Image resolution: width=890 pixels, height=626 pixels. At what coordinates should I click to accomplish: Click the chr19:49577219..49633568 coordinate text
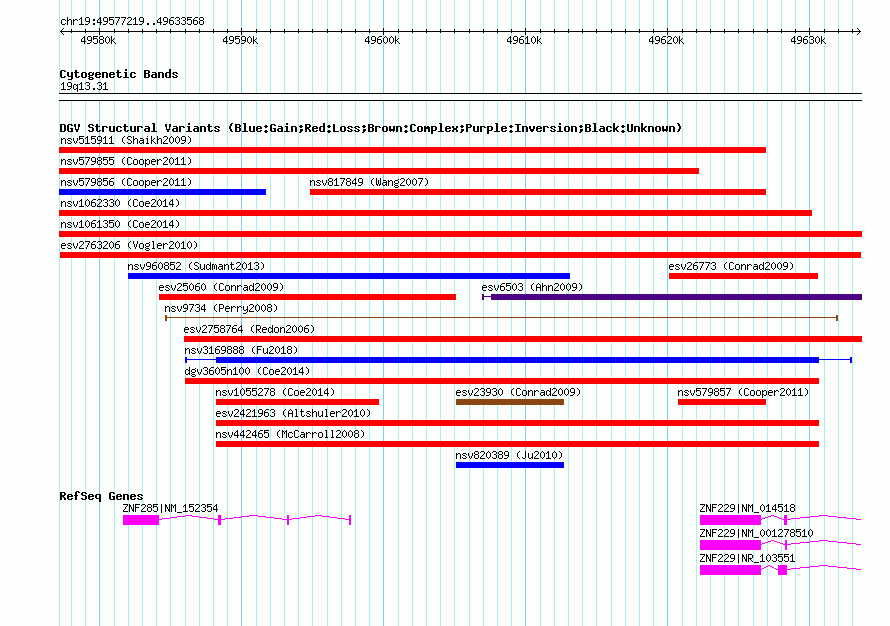(132, 21)
